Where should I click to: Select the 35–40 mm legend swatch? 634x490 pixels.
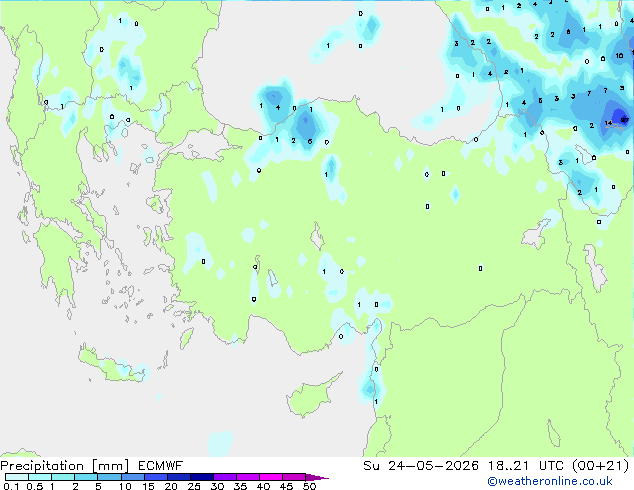(247, 477)
